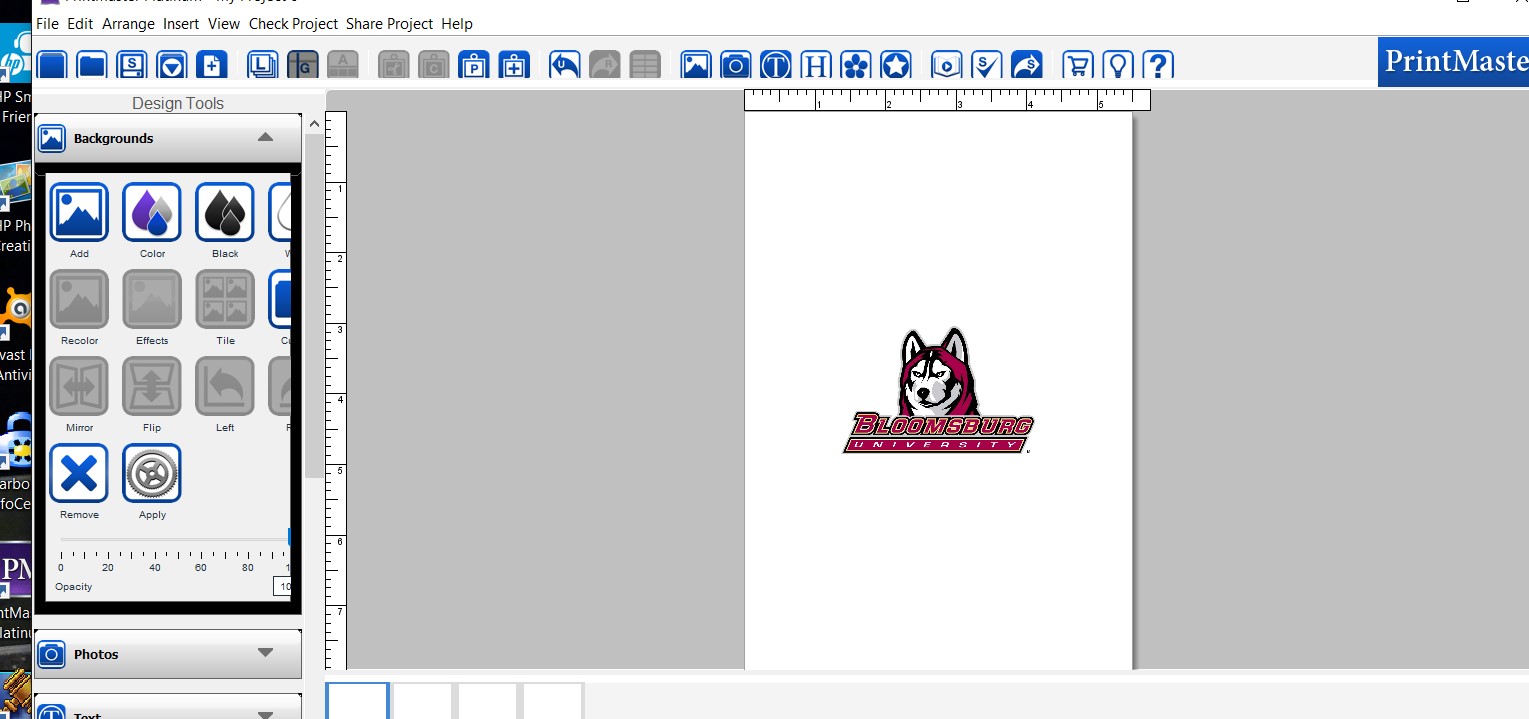Click the greyed Table grid toolbar icon
The height and width of the screenshot is (719, 1529).
coord(645,65)
